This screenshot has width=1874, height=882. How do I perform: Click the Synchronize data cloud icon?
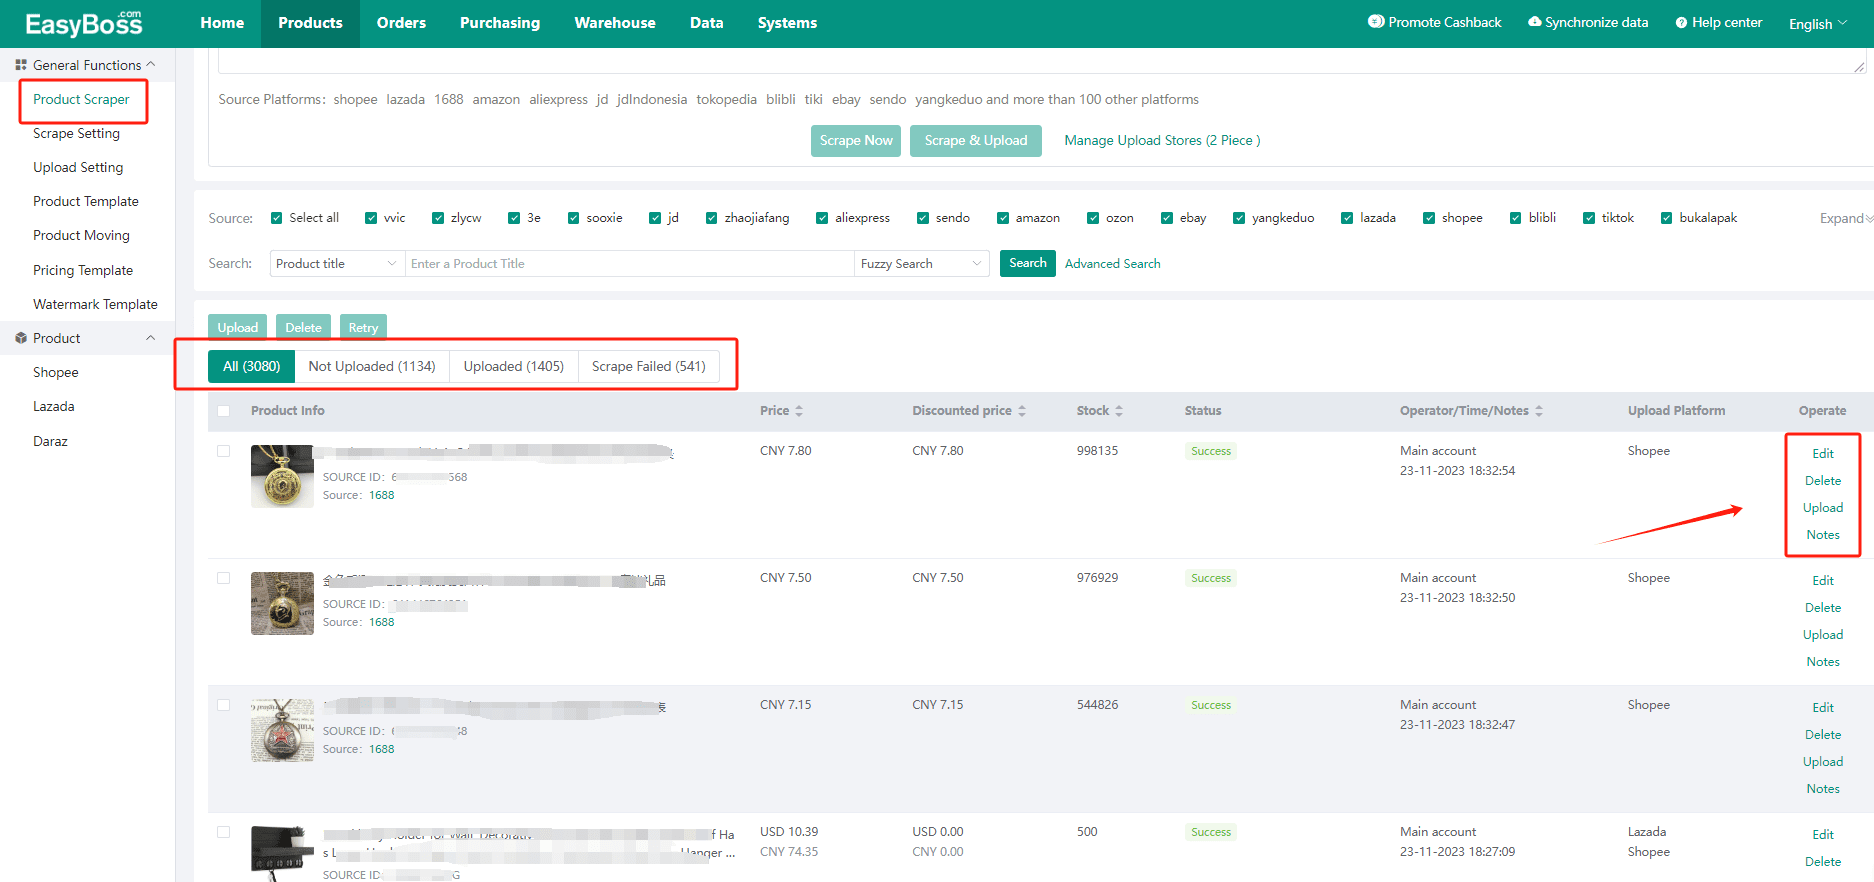pos(1534,22)
